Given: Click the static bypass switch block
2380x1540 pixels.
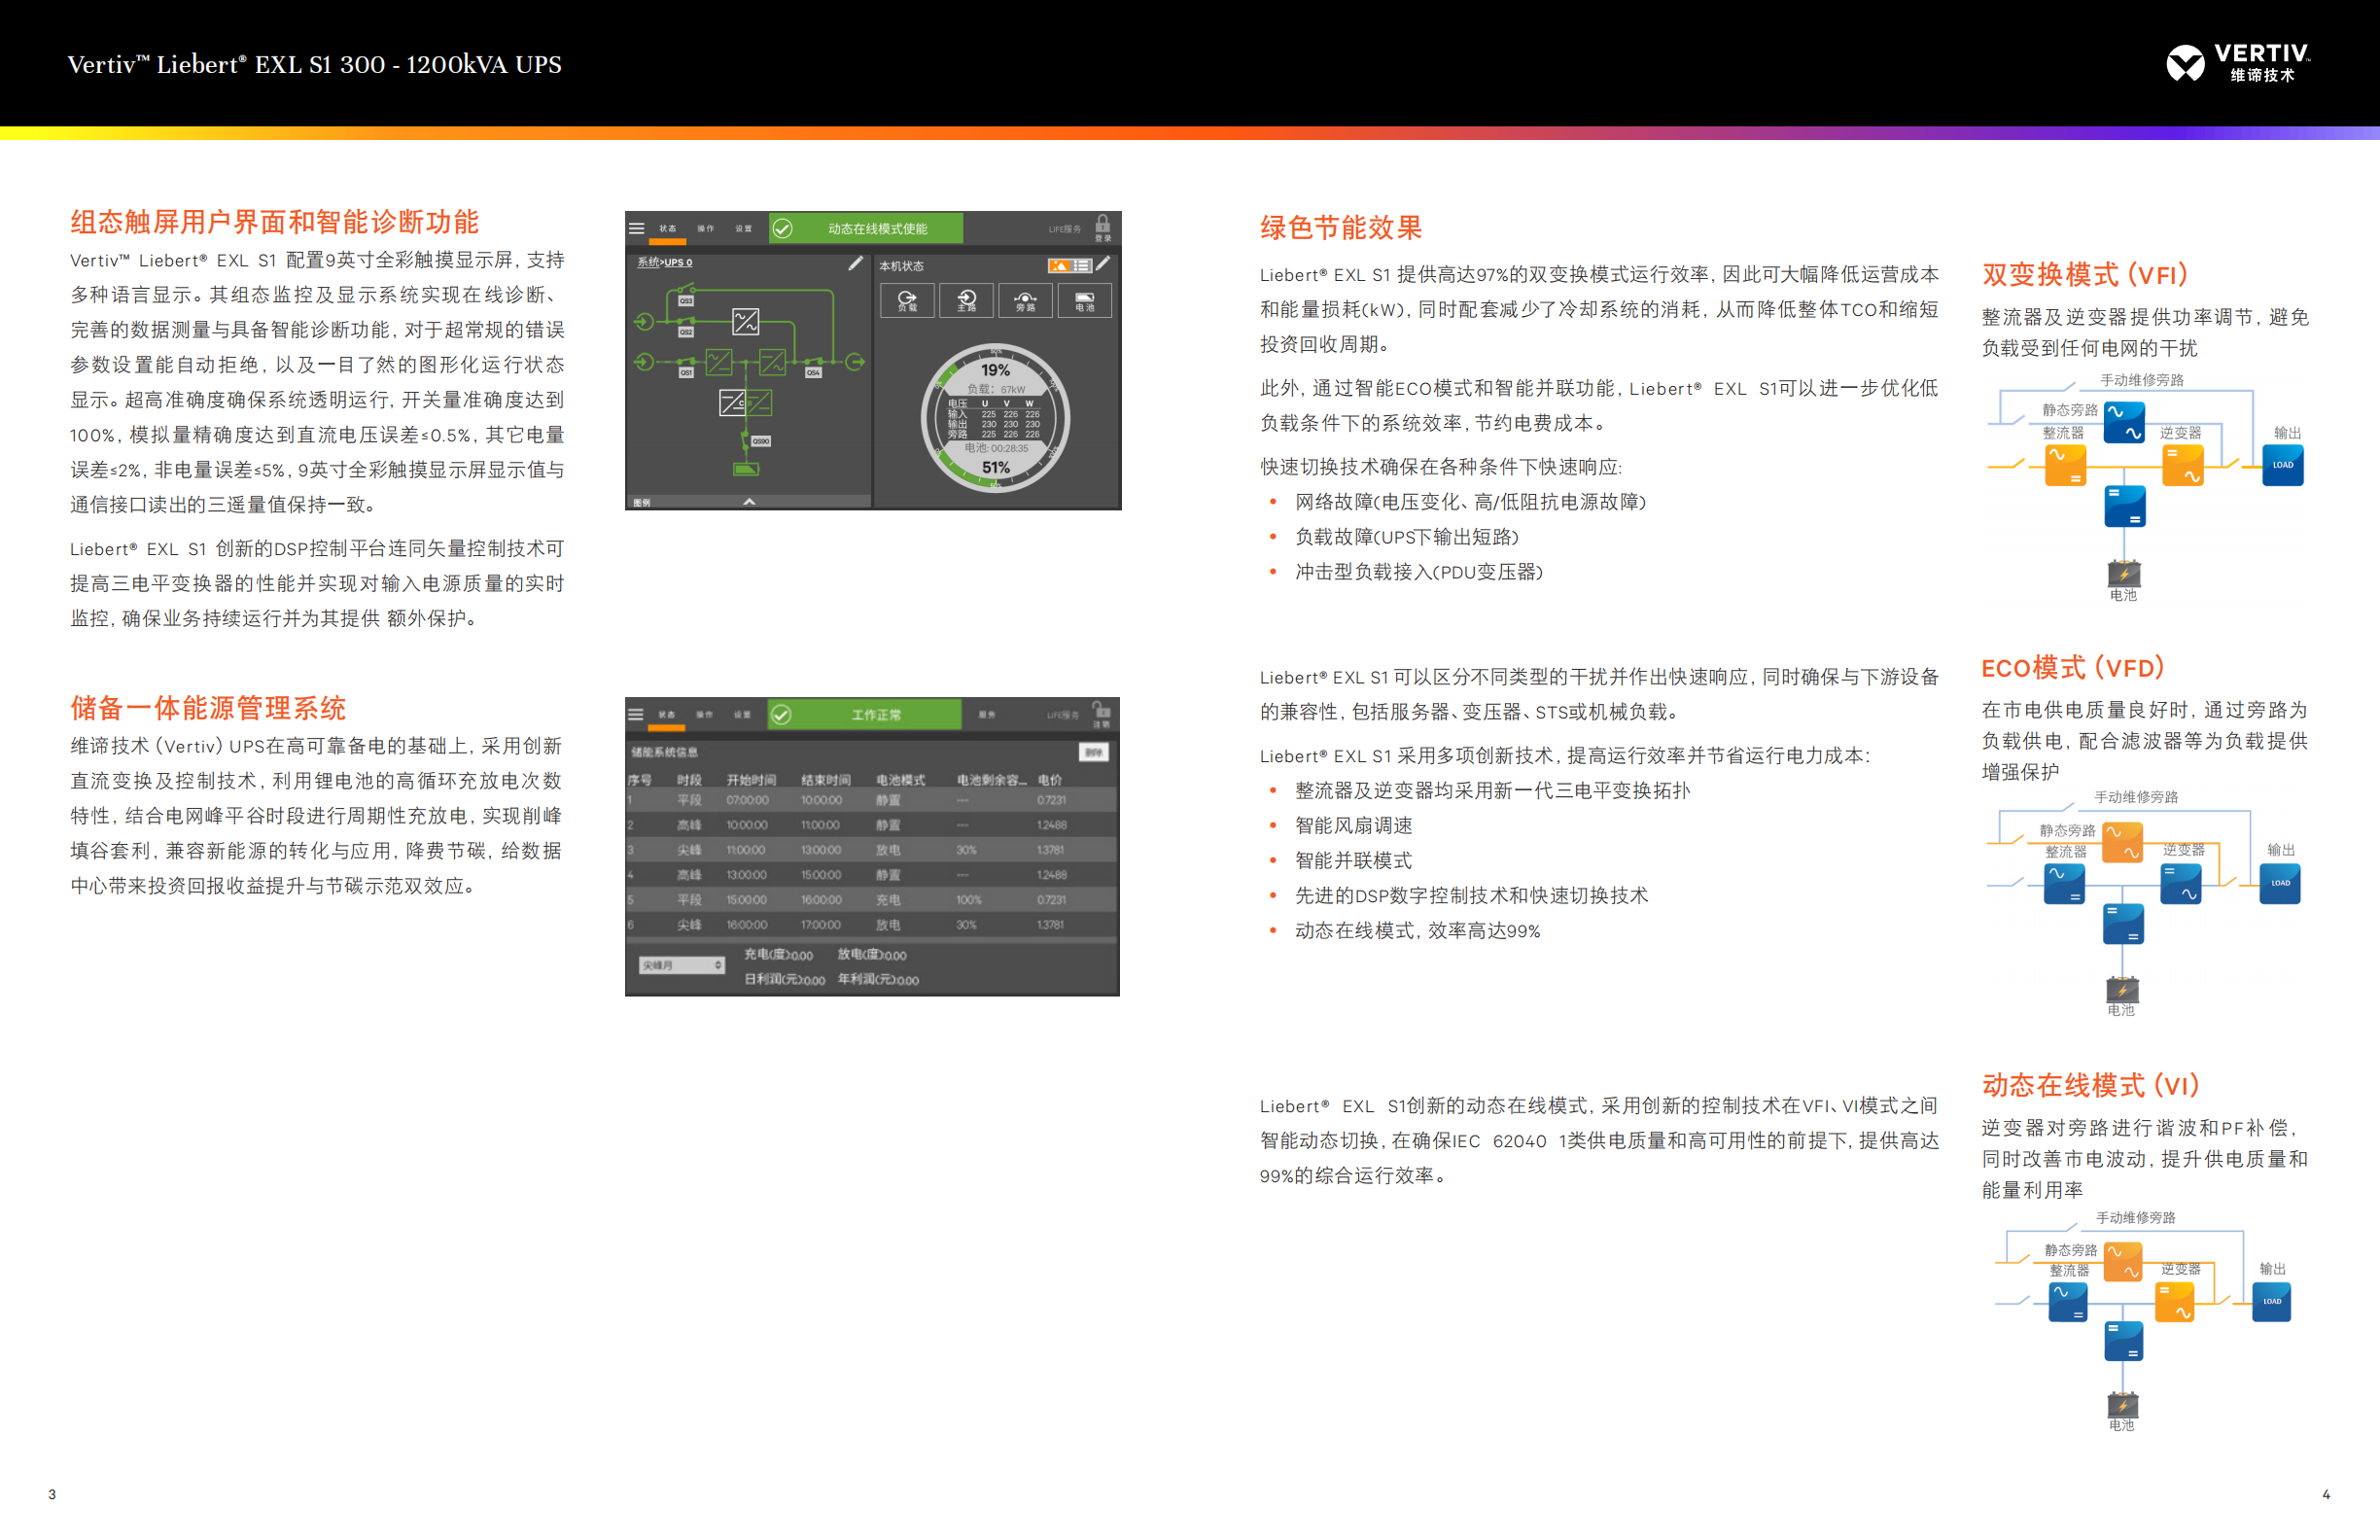Looking at the screenshot, I should 746,321.
